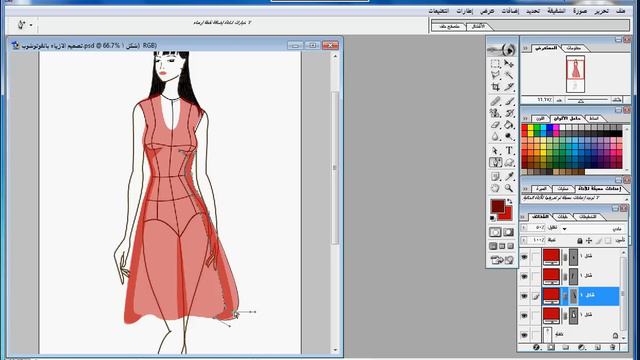Select the active Pen tool in toolbox

point(495,162)
